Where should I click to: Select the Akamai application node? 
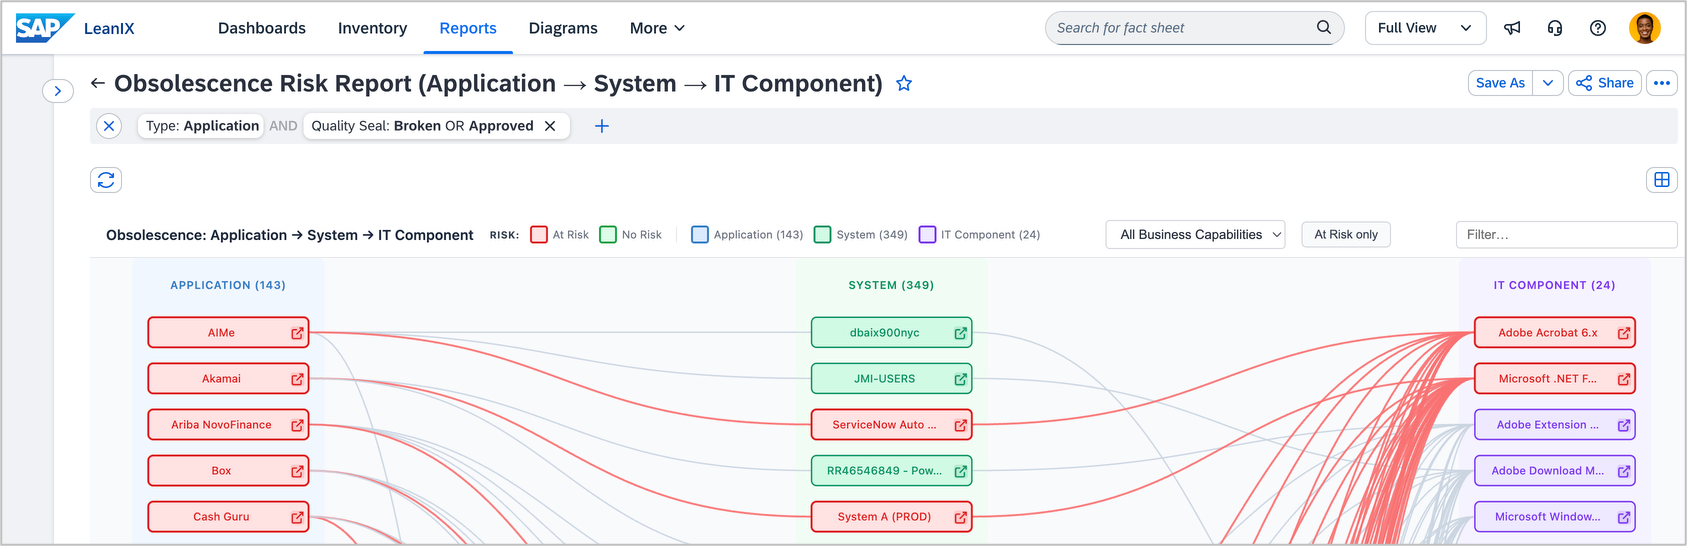pos(228,379)
